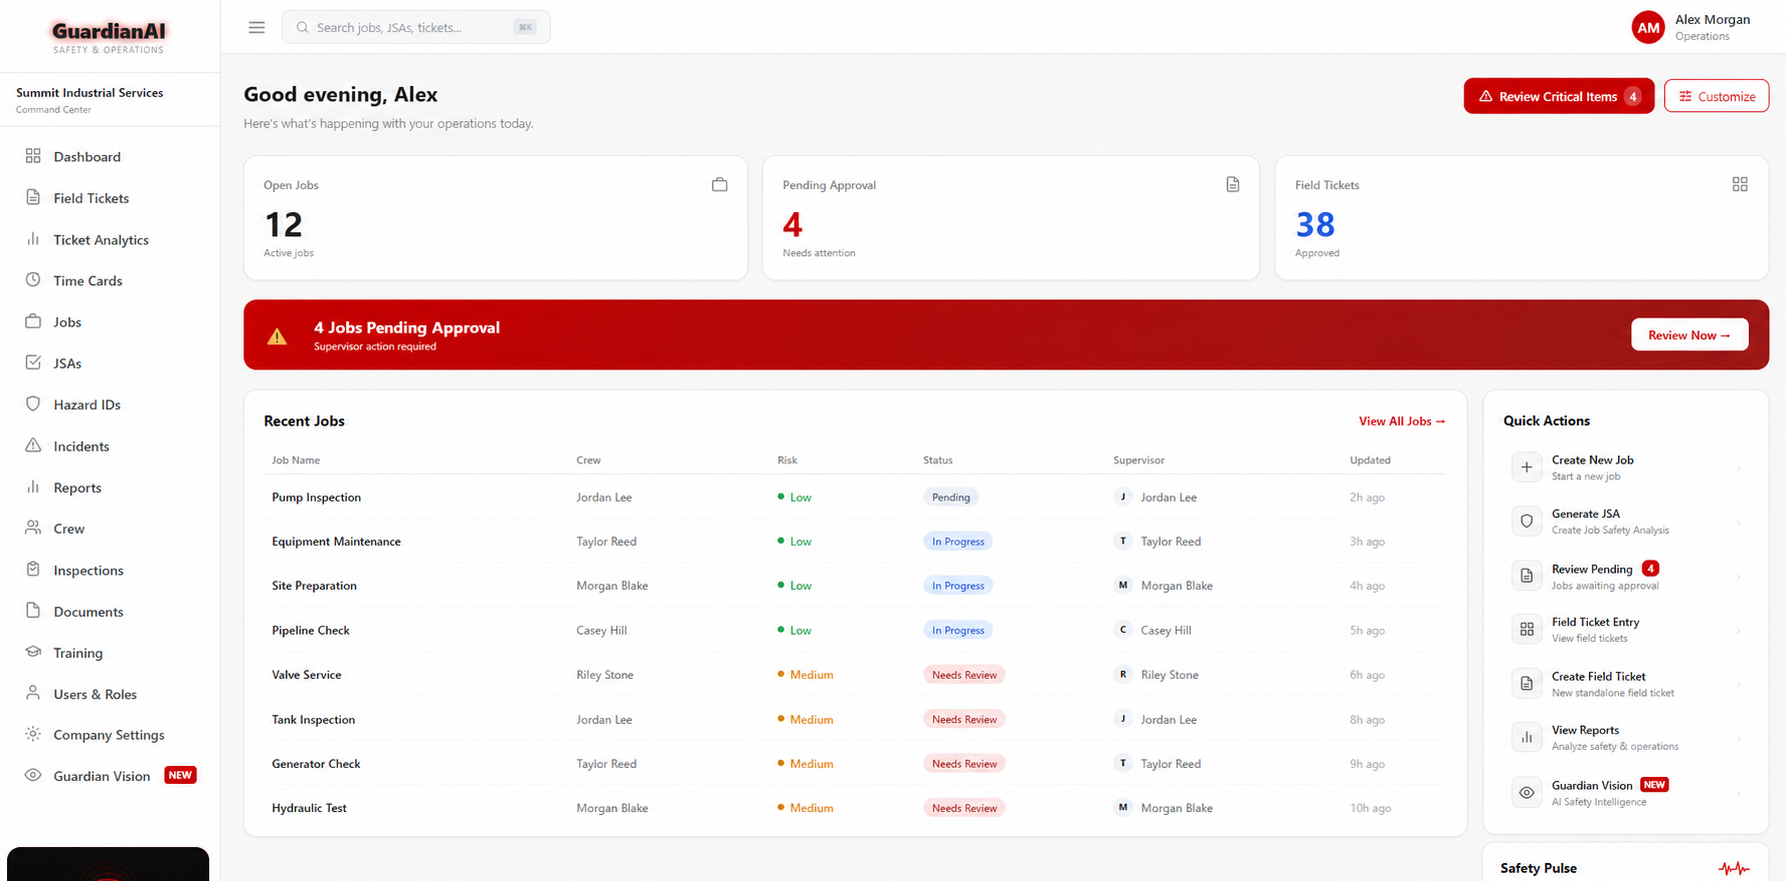Click the Time Cards clock icon
1786x881 pixels.
pyautogui.click(x=33, y=280)
